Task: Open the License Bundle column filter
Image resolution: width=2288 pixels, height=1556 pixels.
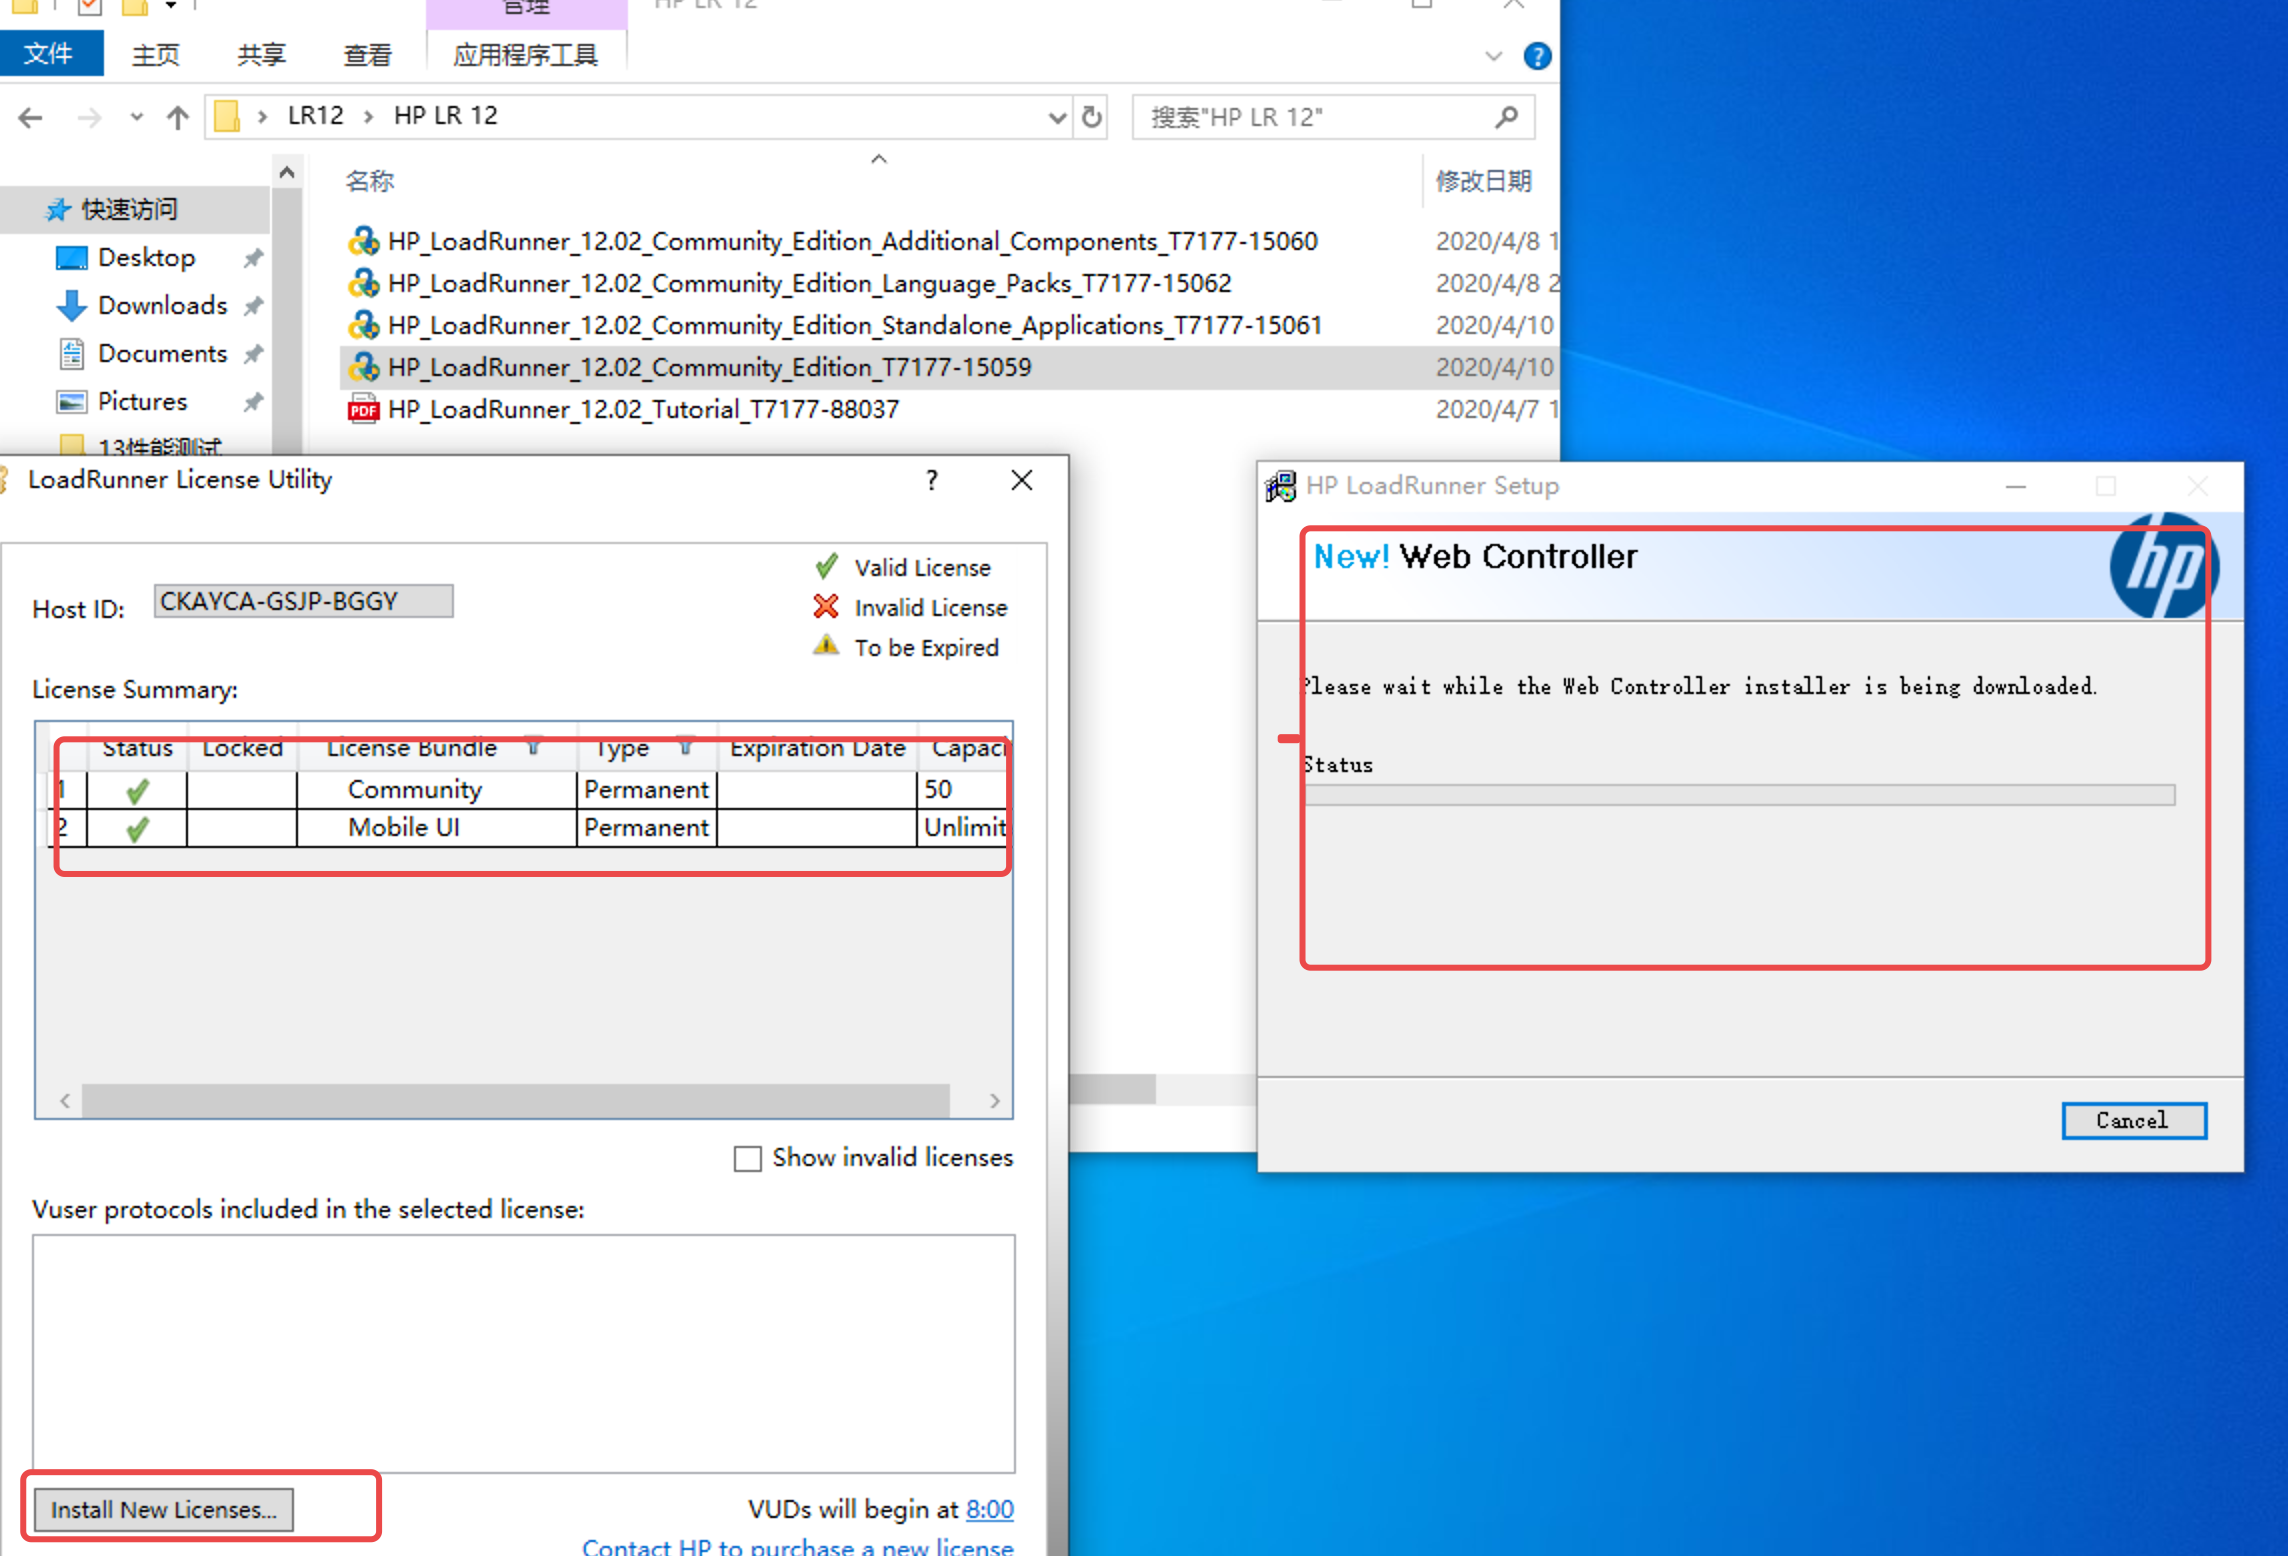Action: 535,748
